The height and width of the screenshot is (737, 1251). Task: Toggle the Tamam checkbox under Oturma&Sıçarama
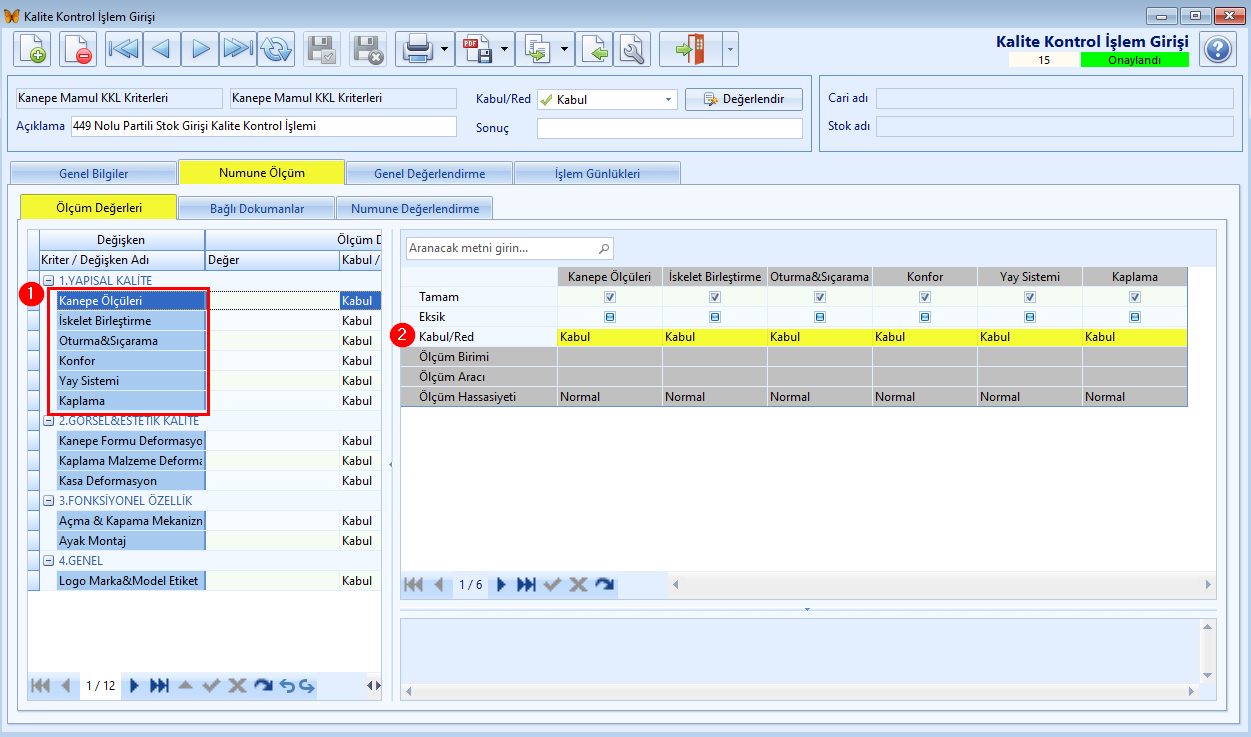coord(820,297)
